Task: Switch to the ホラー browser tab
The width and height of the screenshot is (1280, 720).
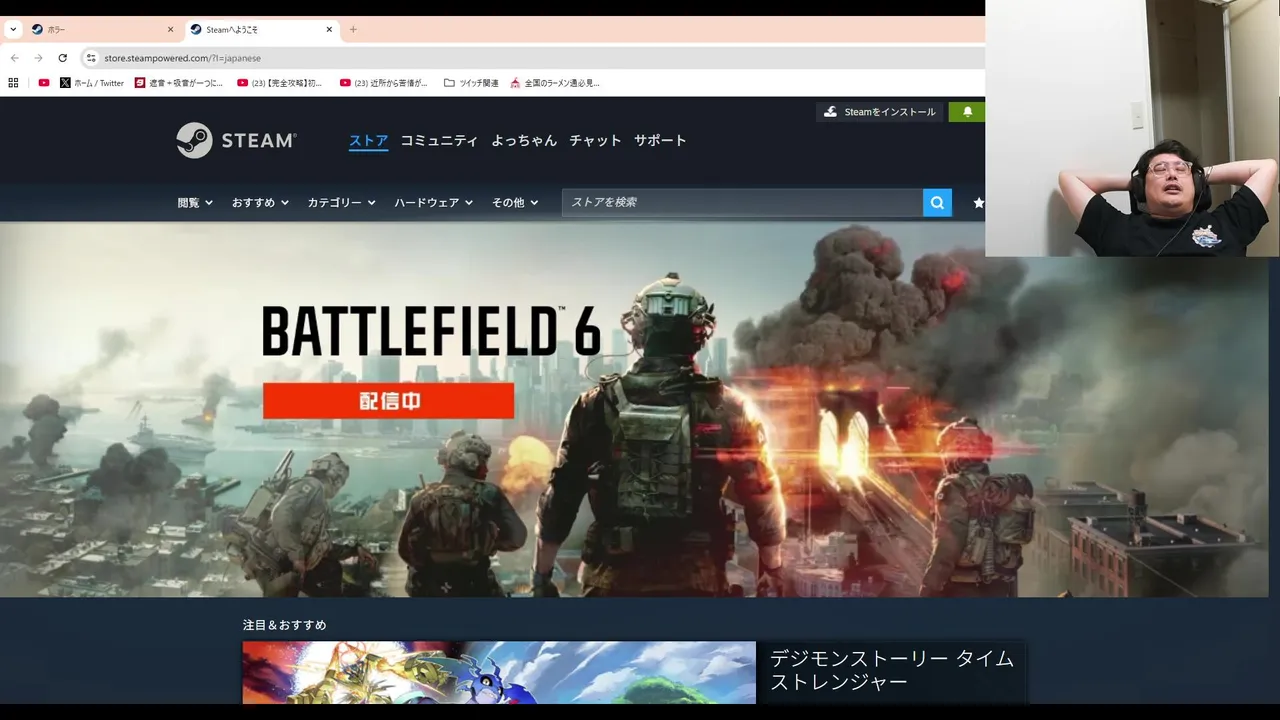Action: coord(101,29)
